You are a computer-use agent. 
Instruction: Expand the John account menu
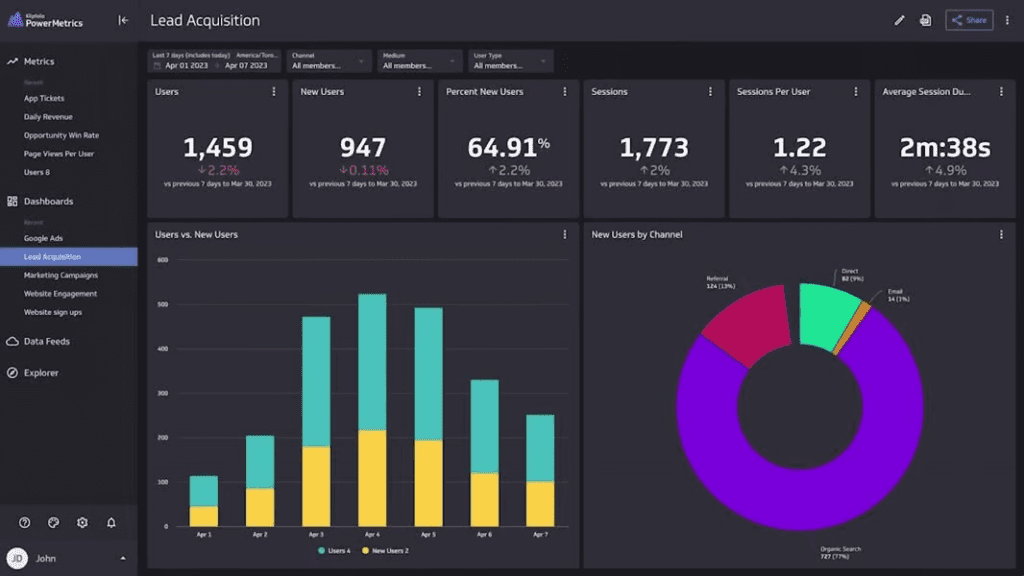pyautogui.click(x=123, y=558)
